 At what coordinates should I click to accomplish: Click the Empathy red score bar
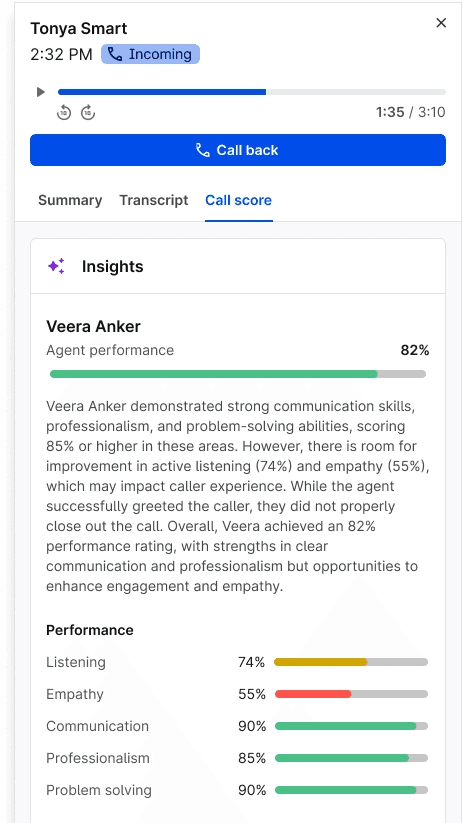click(351, 694)
